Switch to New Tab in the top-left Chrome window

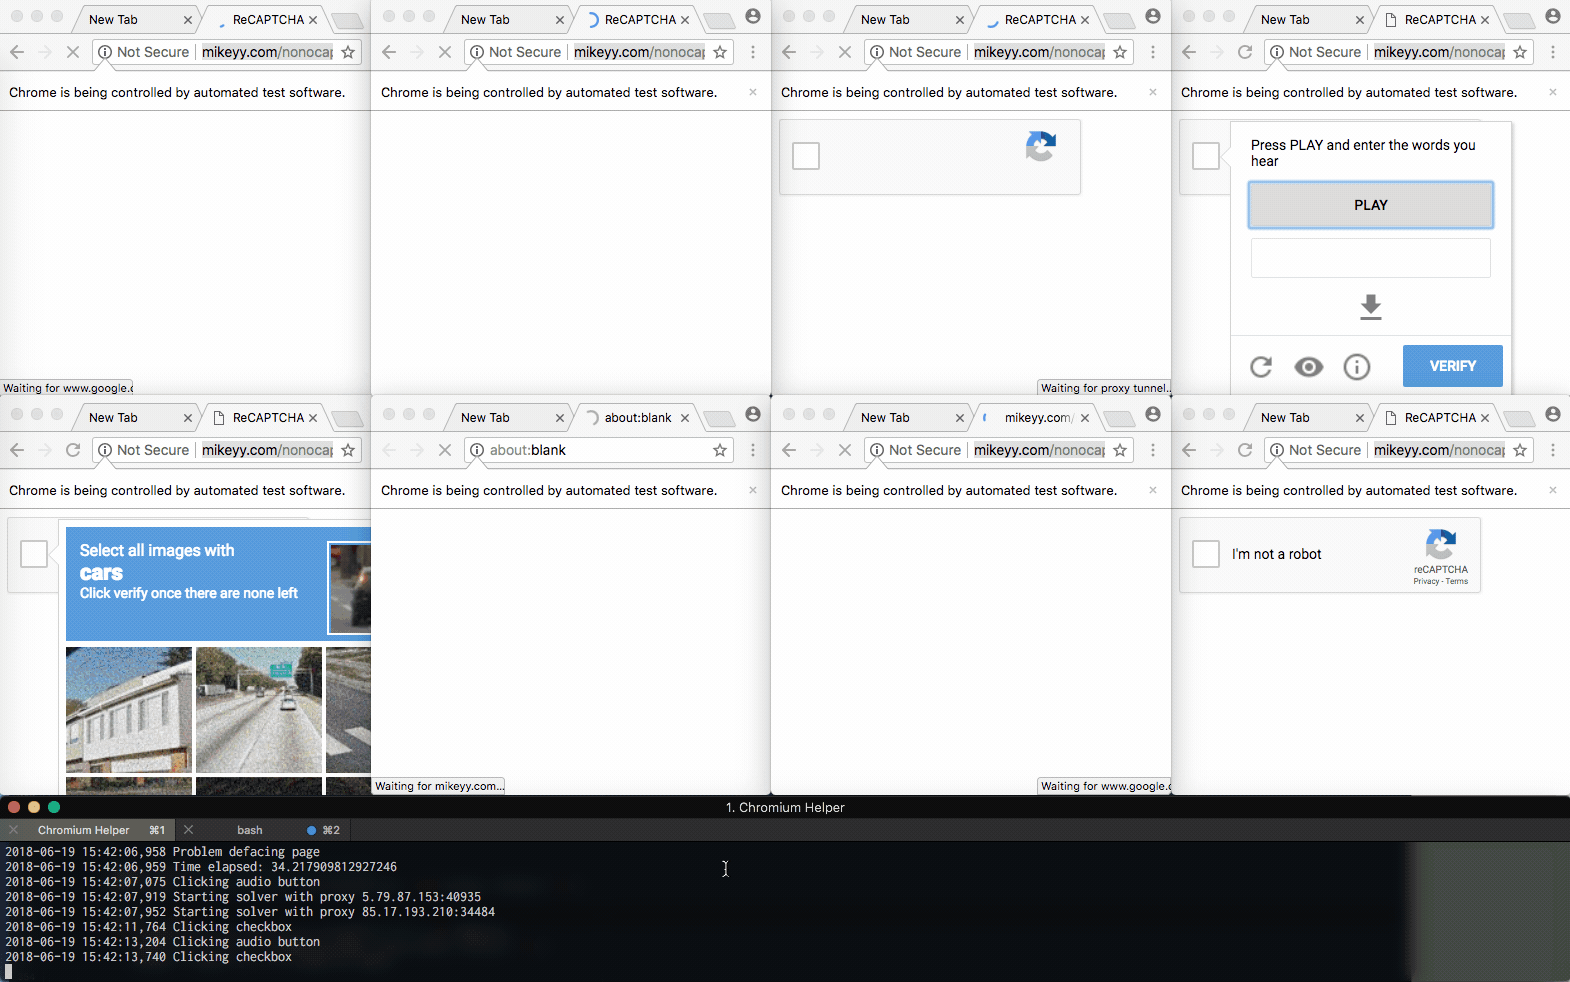pyautogui.click(x=133, y=20)
